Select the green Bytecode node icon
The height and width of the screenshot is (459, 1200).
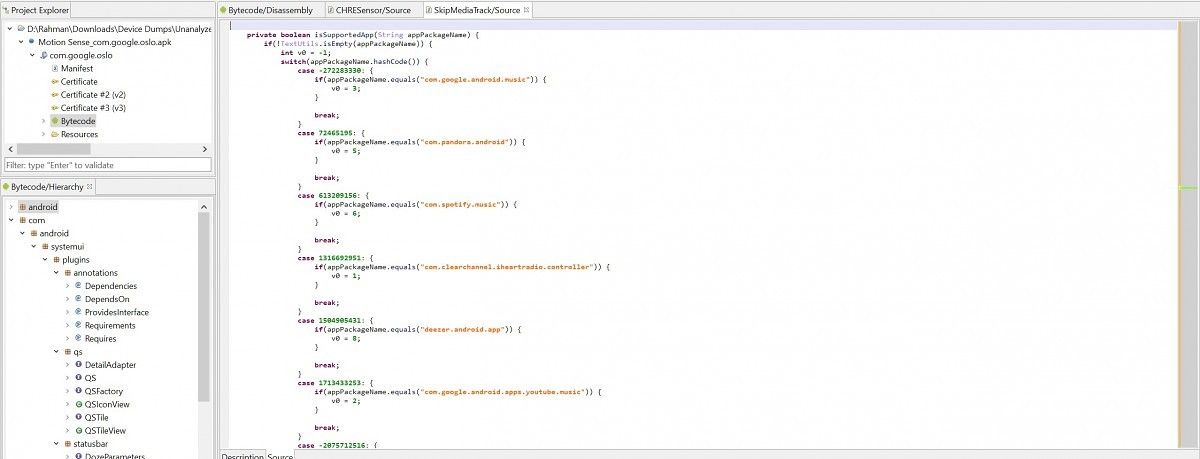pos(54,121)
